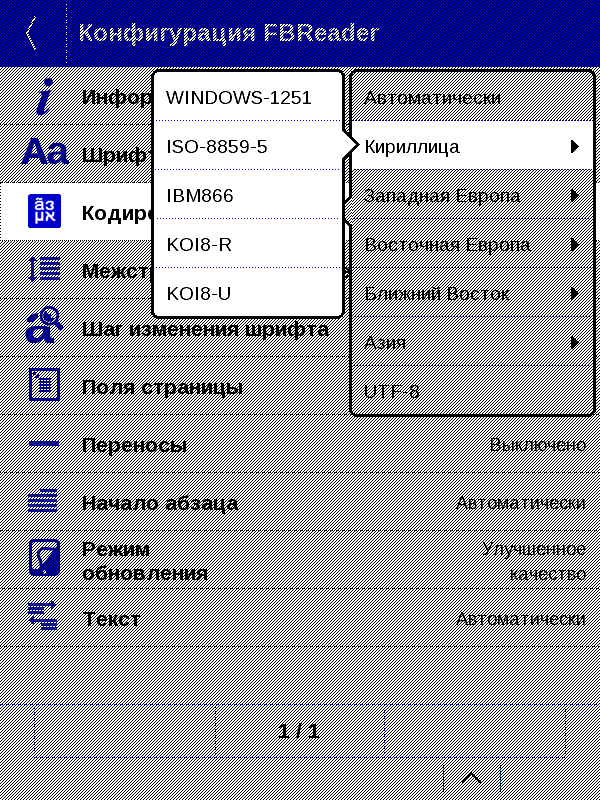Click the refresh mode icon

[x=44, y=558]
